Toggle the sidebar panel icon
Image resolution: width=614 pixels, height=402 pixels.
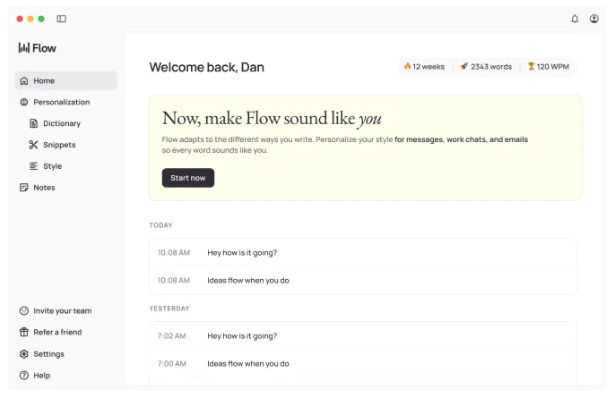tap(62, 19)
